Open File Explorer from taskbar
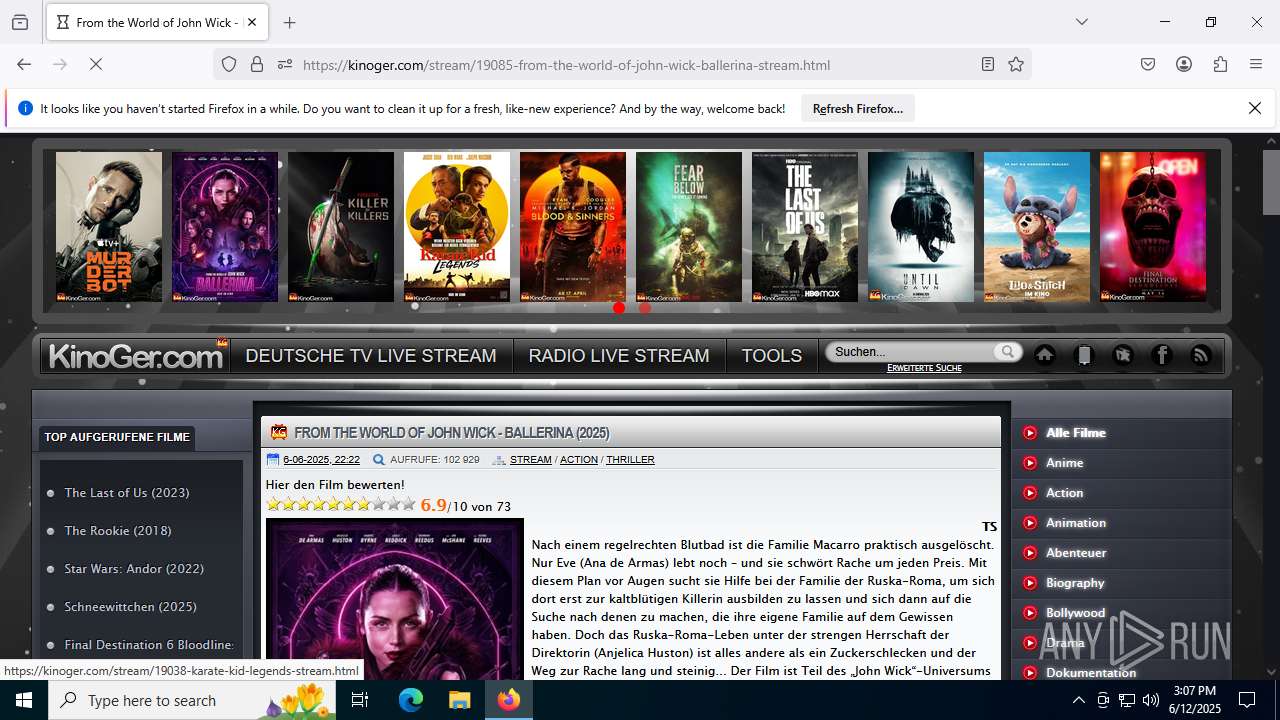Image resolution: width=1280 pixels, height=720 pixels. [x=459, y=700]
